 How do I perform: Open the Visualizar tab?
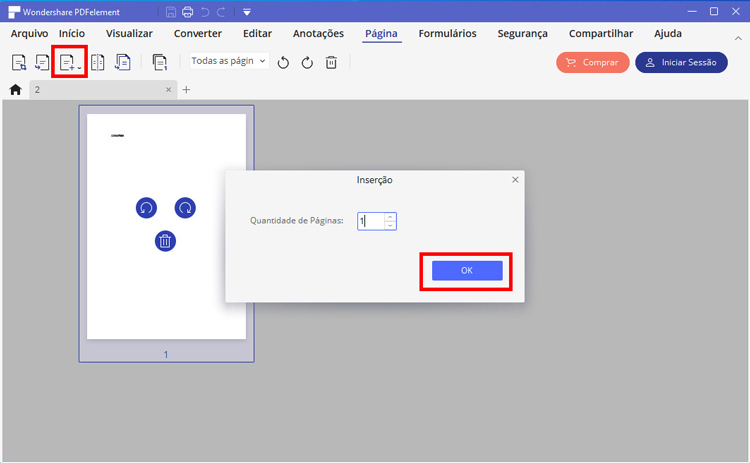129,33
